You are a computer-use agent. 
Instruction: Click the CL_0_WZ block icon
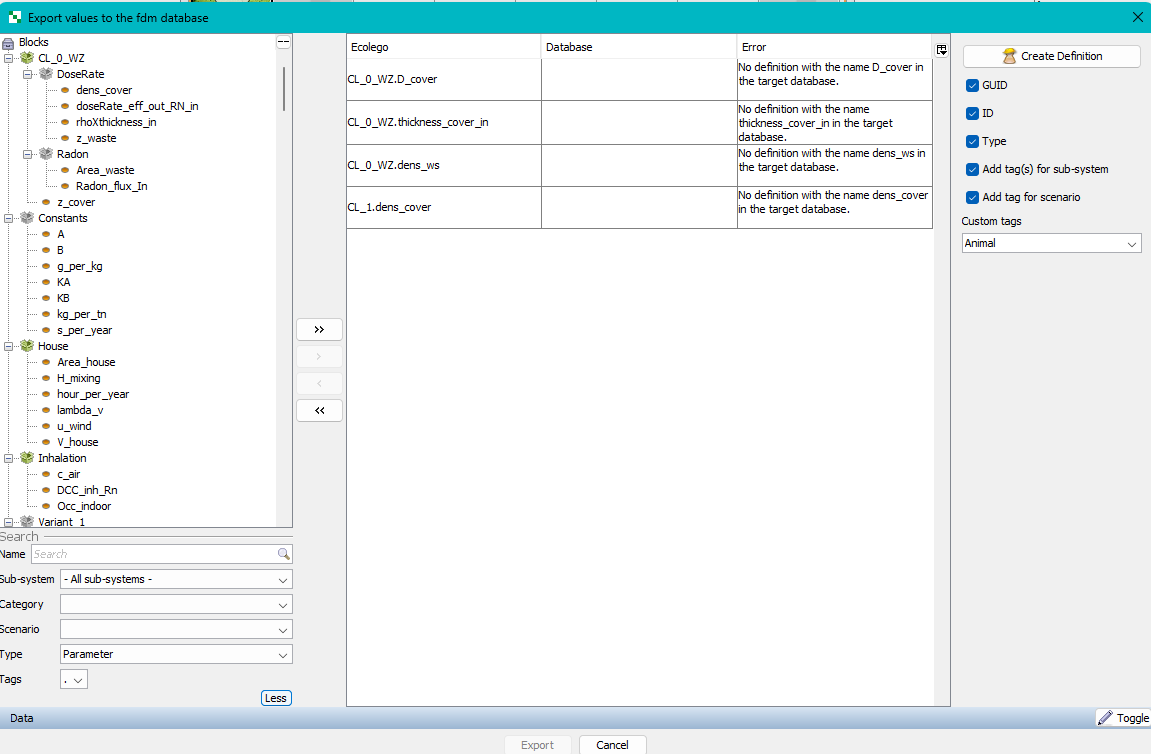tap(27, 58)
